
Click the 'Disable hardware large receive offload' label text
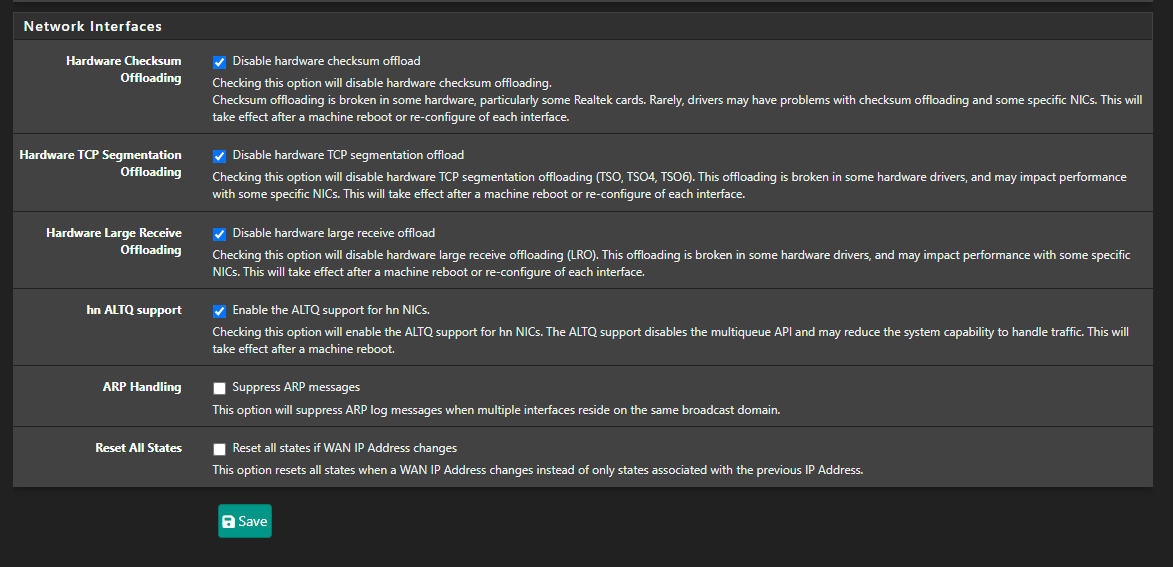334,233
